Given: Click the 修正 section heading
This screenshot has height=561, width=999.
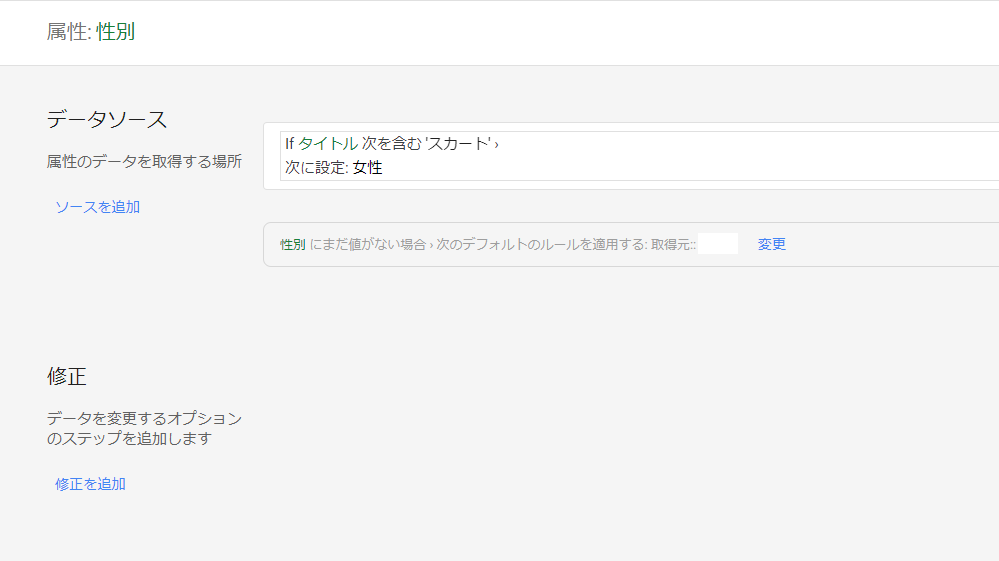Looking at the screenshot, I should point(66,376).
